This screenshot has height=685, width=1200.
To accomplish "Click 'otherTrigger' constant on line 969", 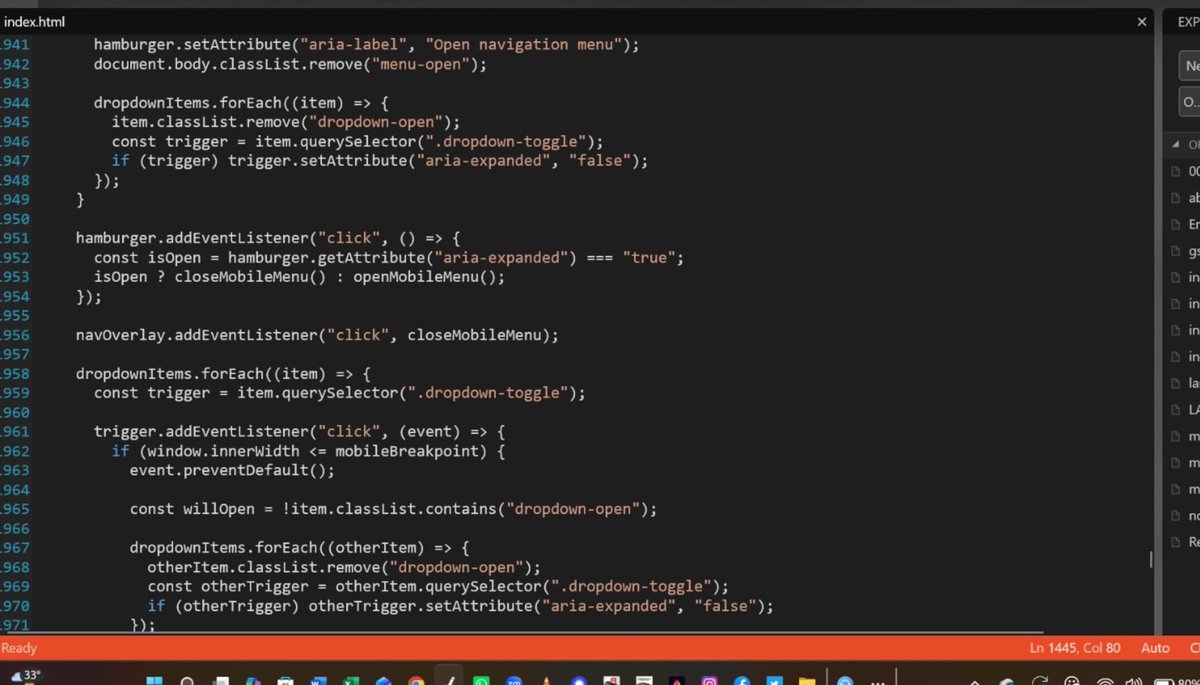I will pyautogui.click(x=255, y=586).
